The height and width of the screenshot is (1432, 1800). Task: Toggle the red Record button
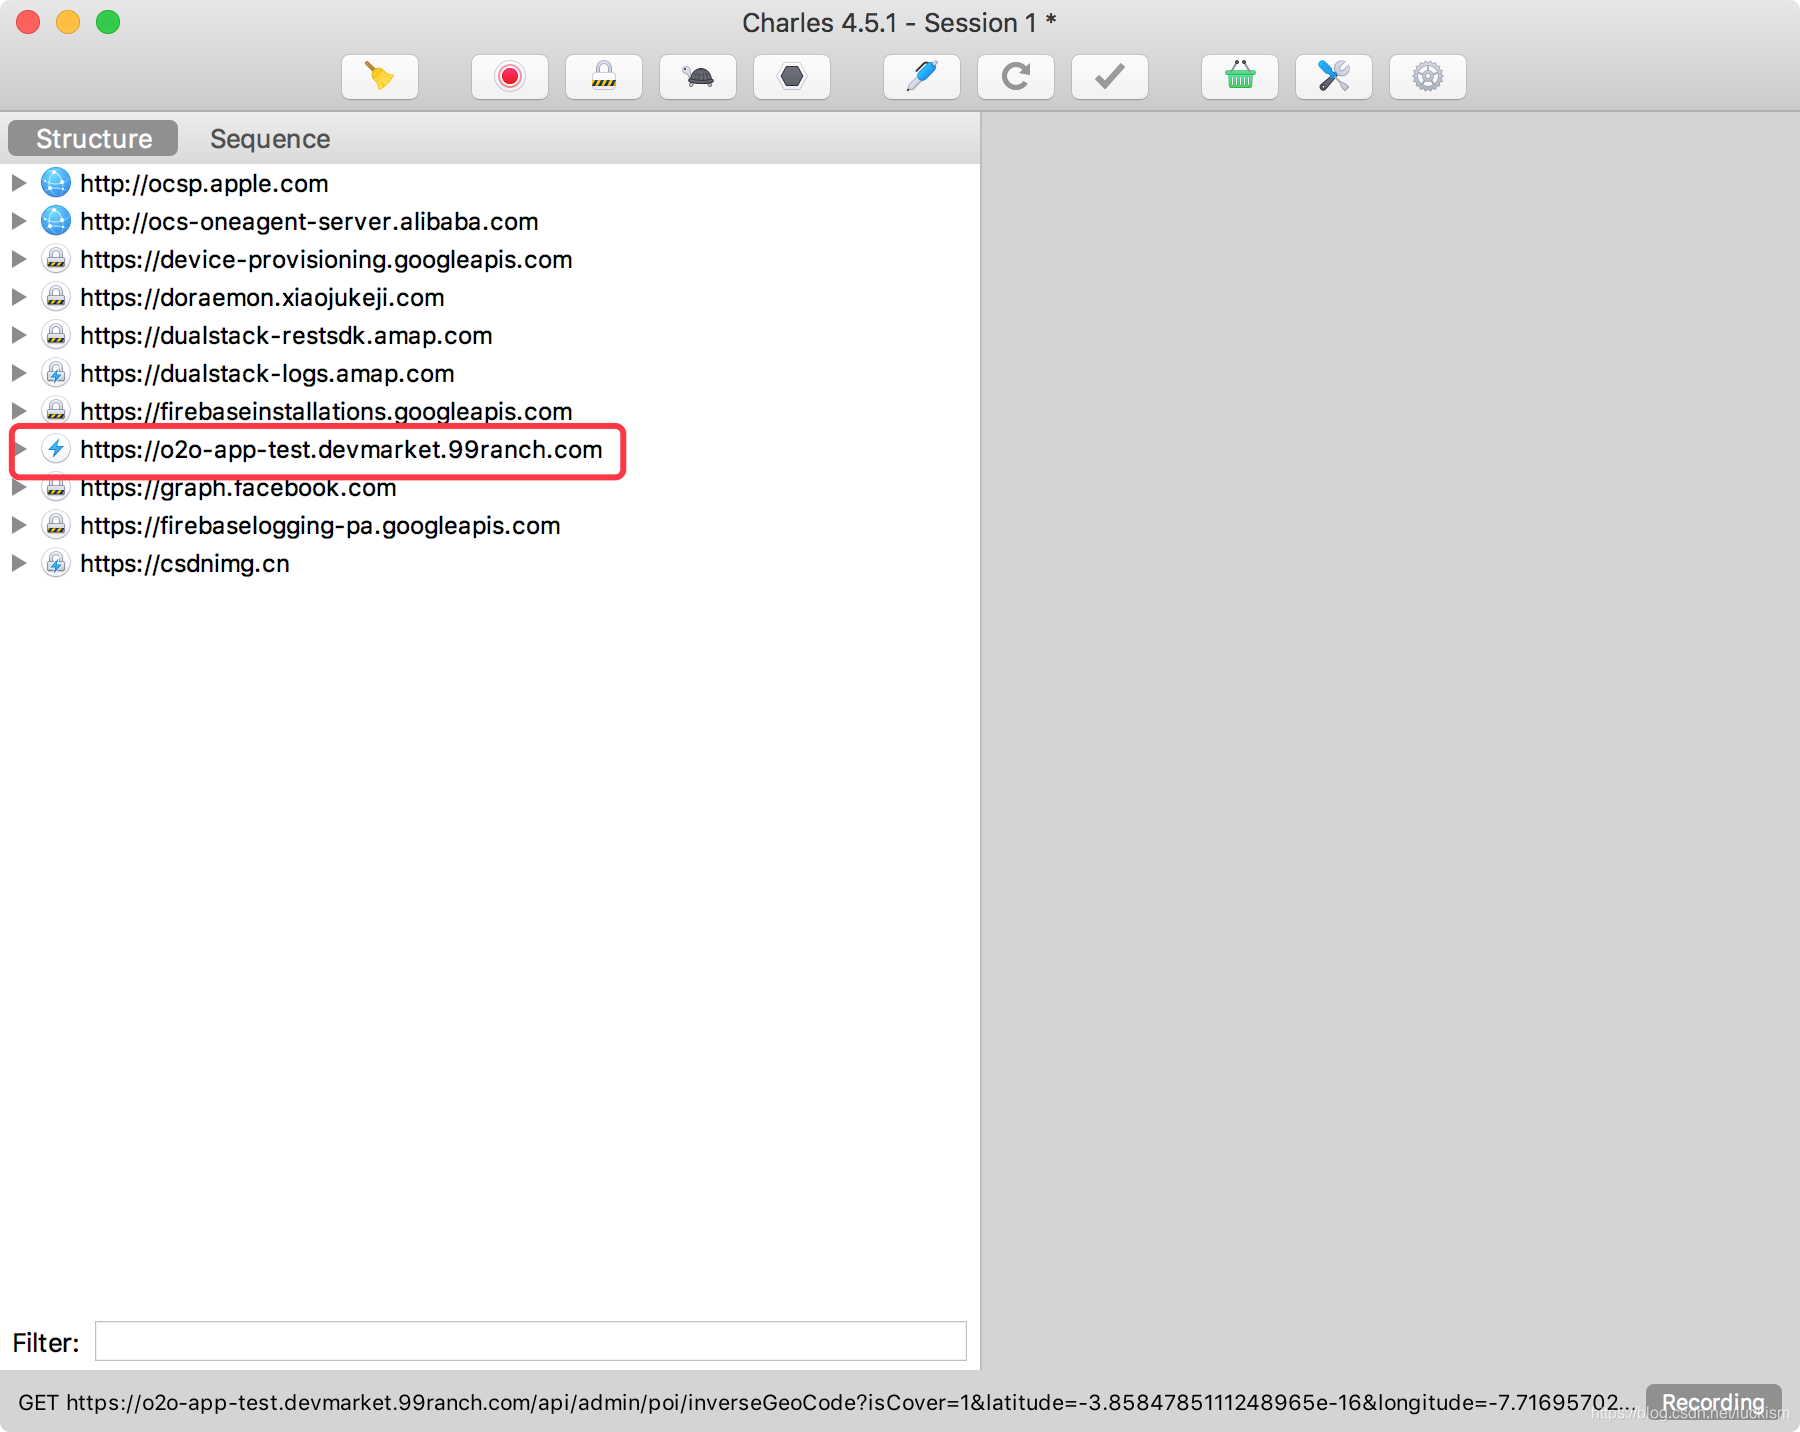pos(510,77)
